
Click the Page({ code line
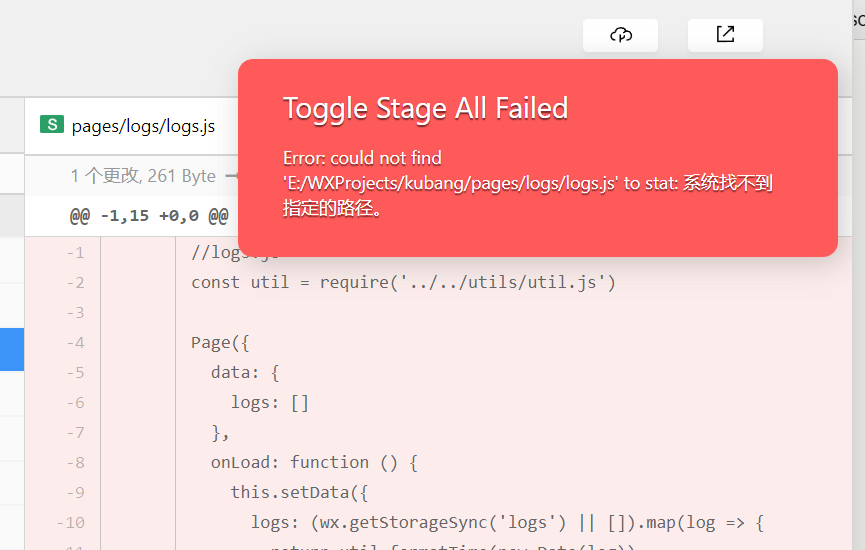pos(219,342)
